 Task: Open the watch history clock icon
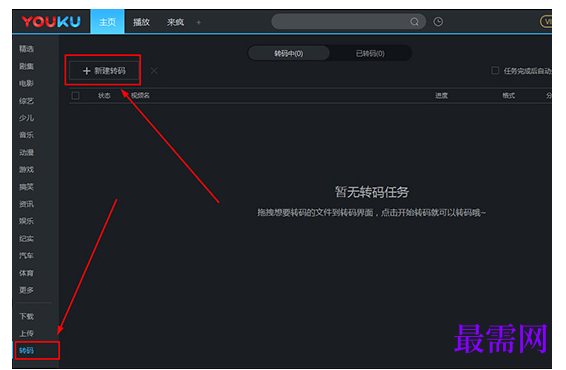(438, 22)
